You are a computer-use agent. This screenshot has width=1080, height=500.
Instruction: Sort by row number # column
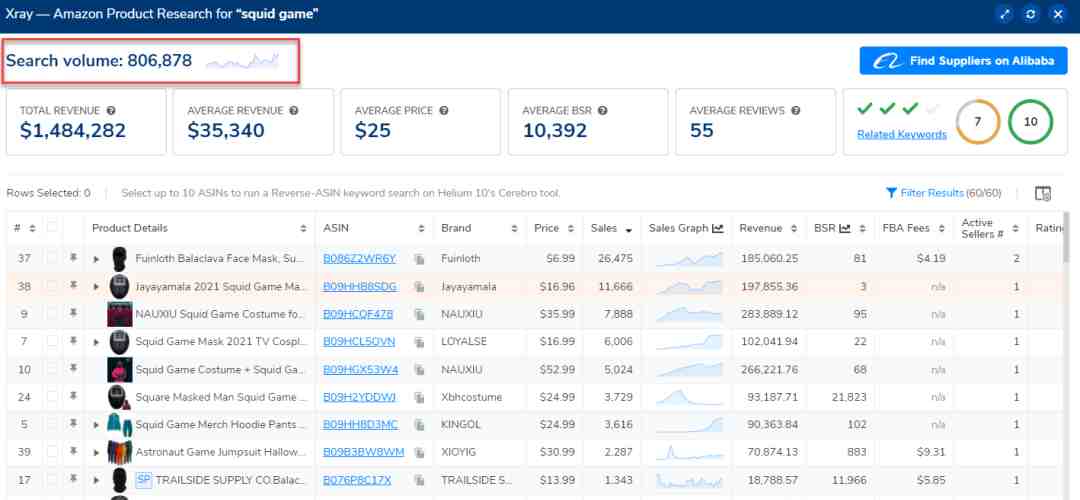[x=32, y=228]
